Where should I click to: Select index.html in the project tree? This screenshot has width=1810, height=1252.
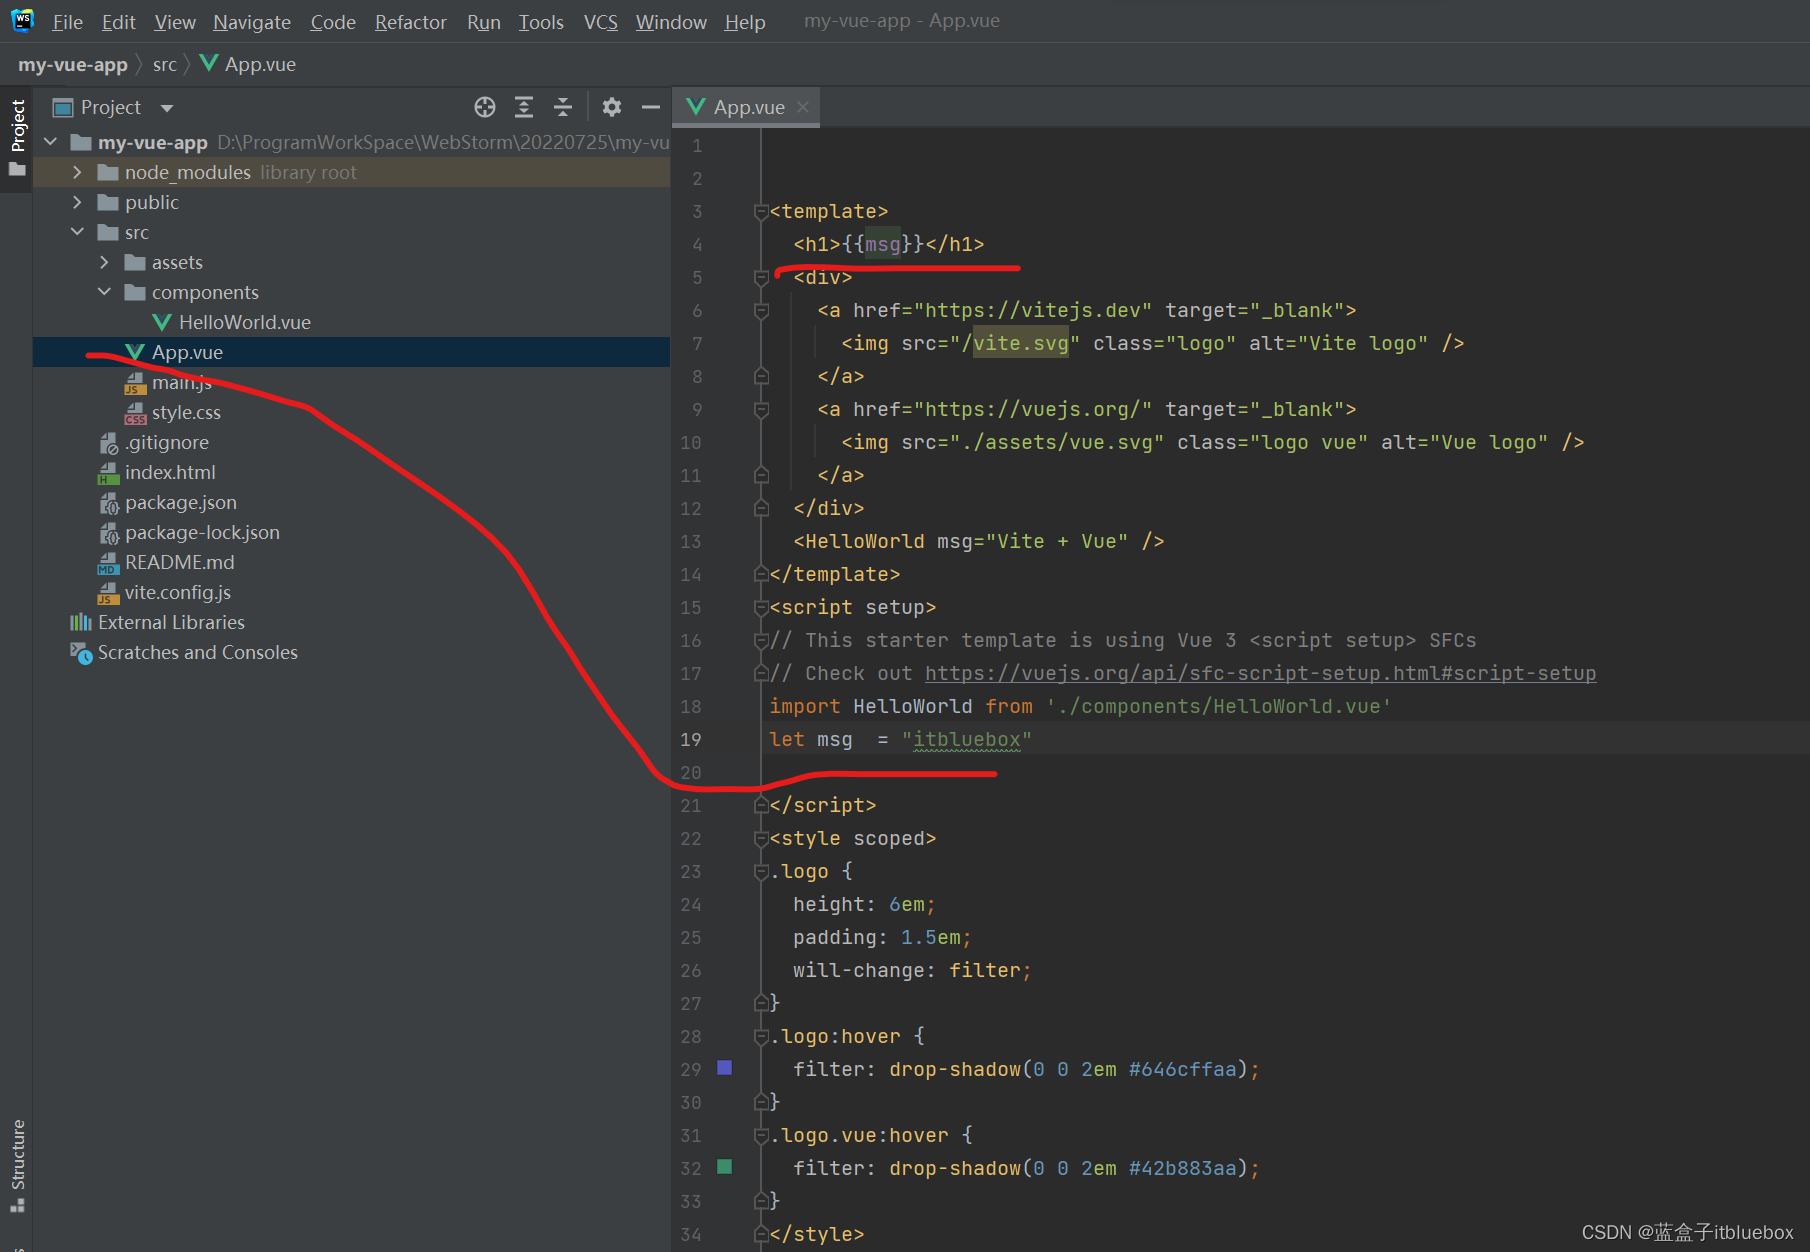point(170,472)
